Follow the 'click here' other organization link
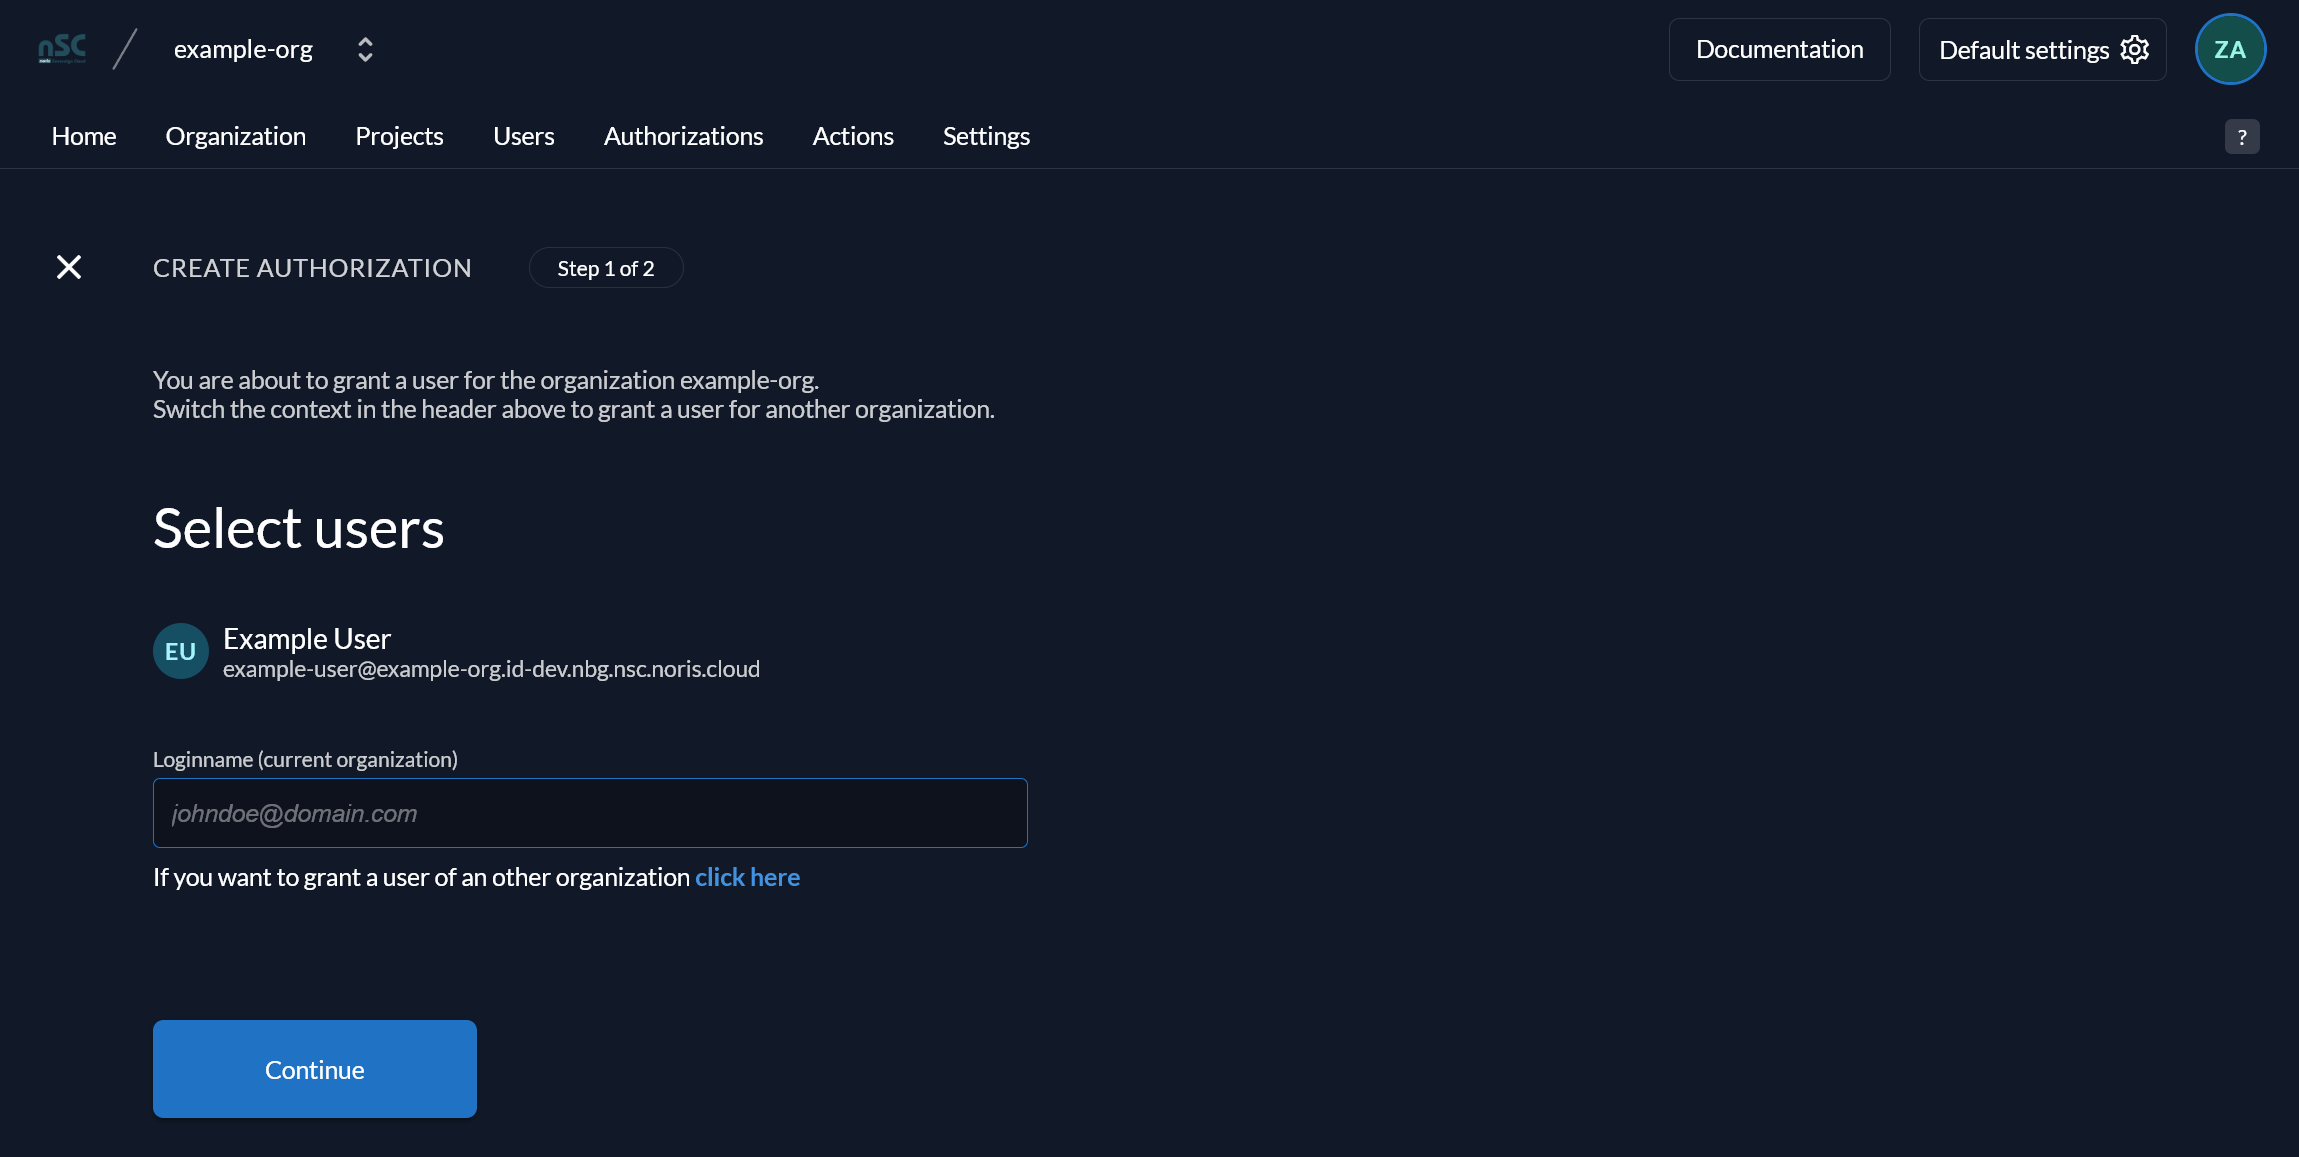Viewport: 2299px width, 1157px height. [748, 877]
